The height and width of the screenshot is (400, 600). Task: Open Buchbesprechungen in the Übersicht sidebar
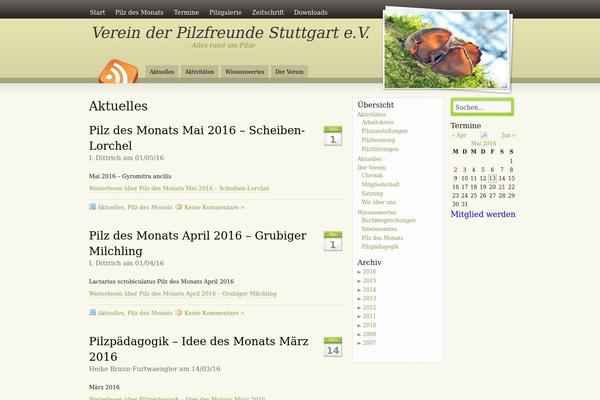[388, 220]
